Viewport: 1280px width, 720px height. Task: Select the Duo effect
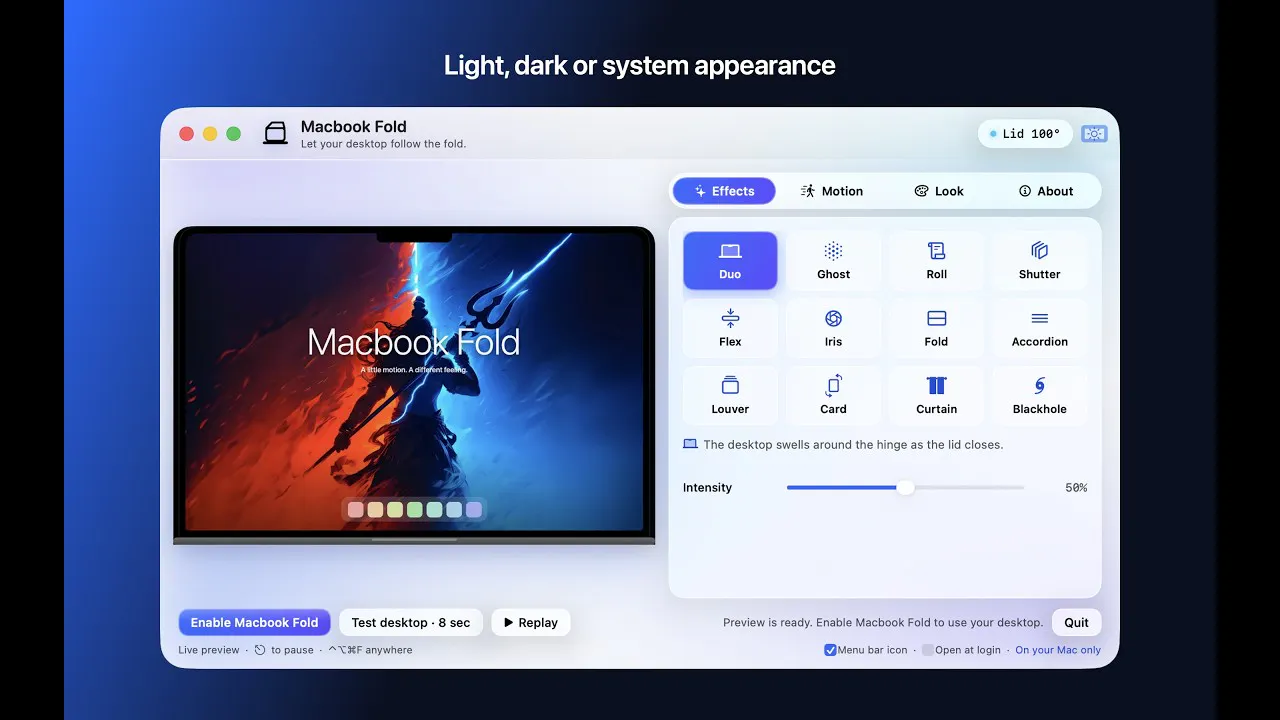730,261
